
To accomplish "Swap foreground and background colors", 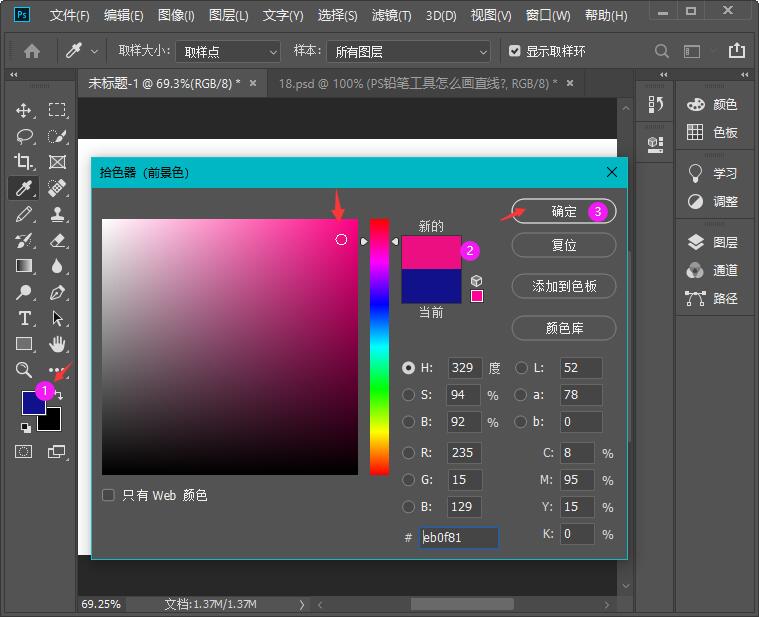I will [59, 395].
